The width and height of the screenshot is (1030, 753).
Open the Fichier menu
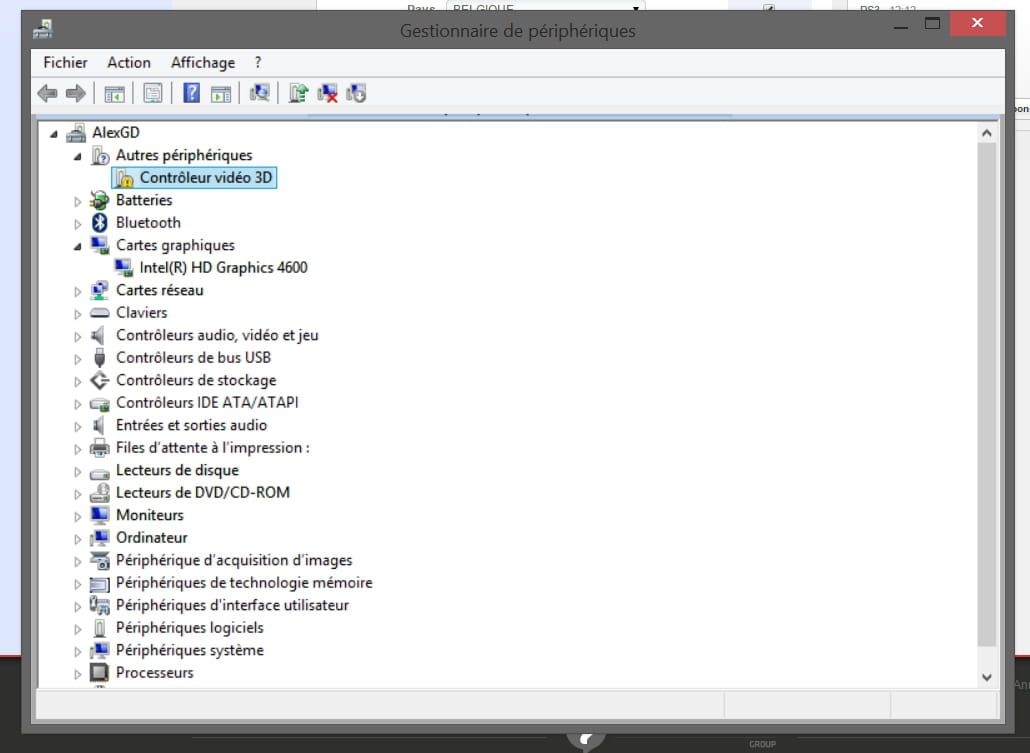click(x=65, y=62)
